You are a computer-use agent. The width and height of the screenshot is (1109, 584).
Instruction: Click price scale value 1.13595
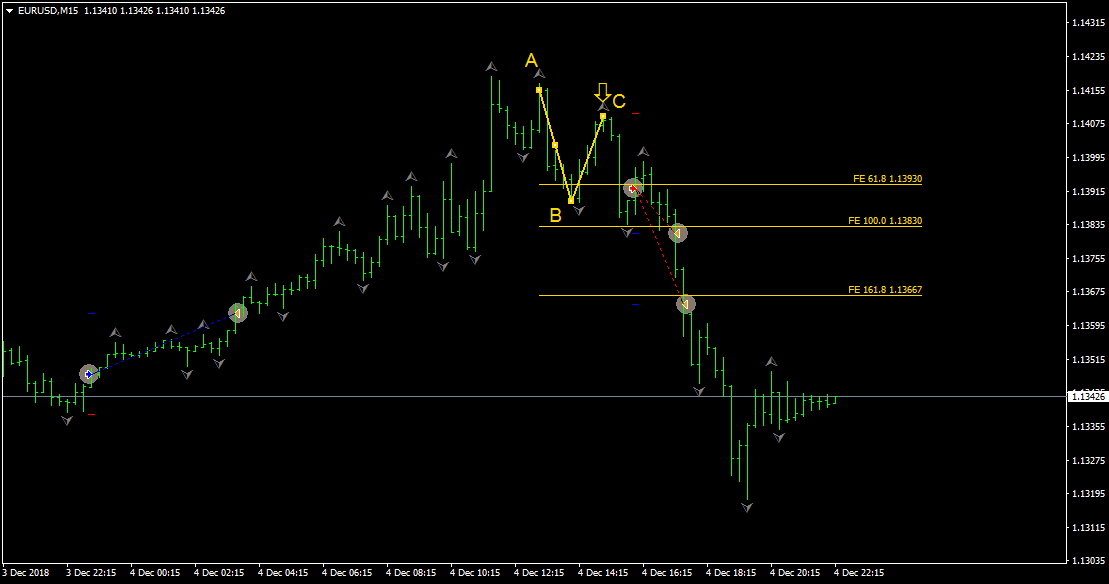[x=1088, y=326]
